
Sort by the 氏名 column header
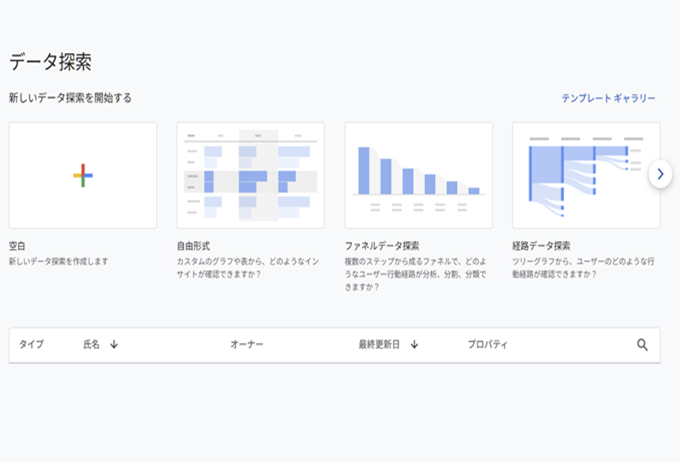click(x=92, y=344)
